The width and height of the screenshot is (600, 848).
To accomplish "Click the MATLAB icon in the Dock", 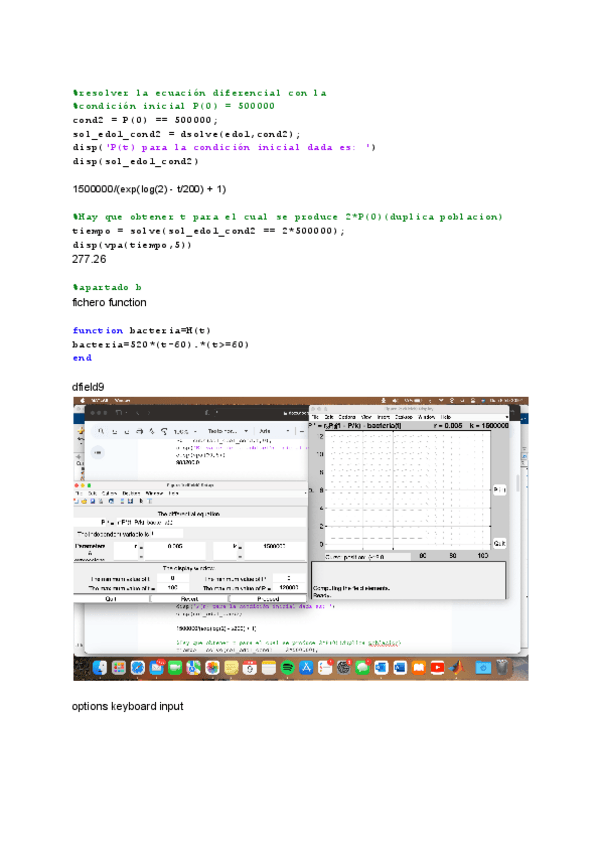I will 457,667.
